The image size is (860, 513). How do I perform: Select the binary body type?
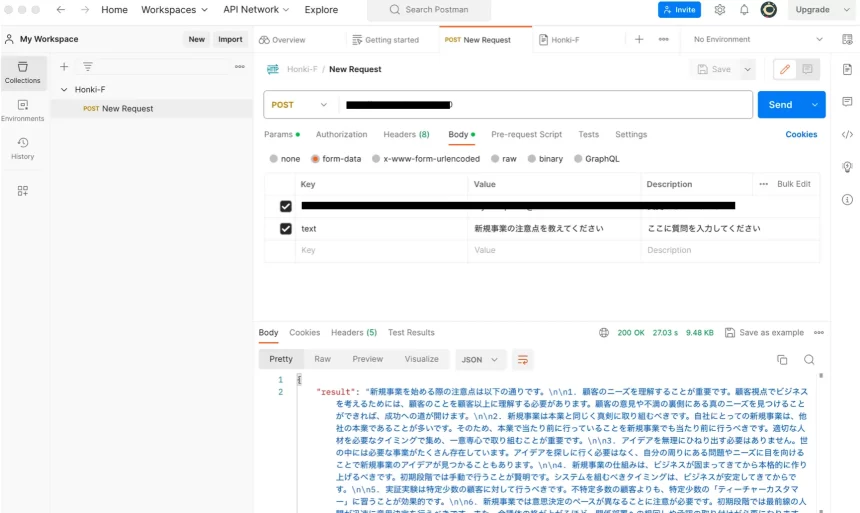[x=531, y=159]
